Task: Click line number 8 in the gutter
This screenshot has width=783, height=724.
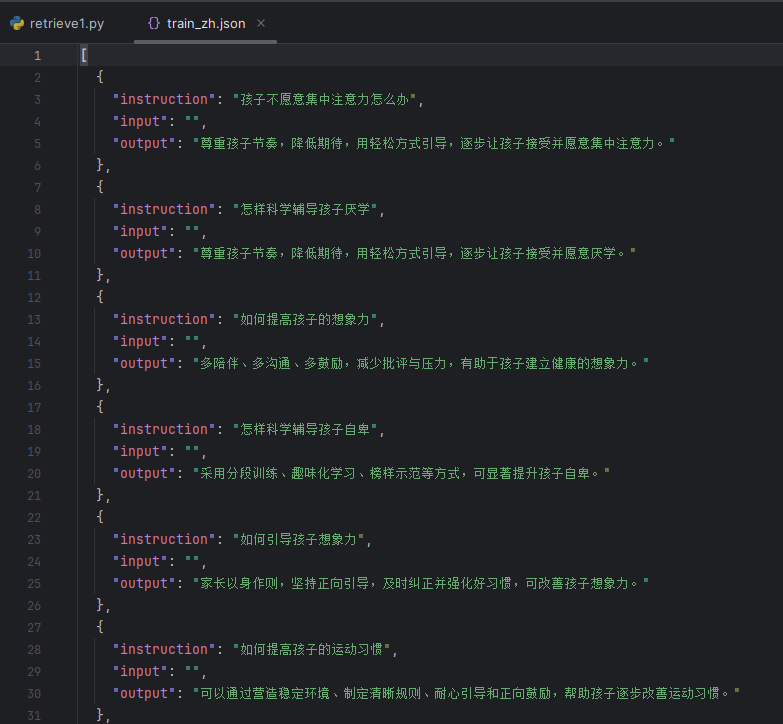Action: point(37,209)
